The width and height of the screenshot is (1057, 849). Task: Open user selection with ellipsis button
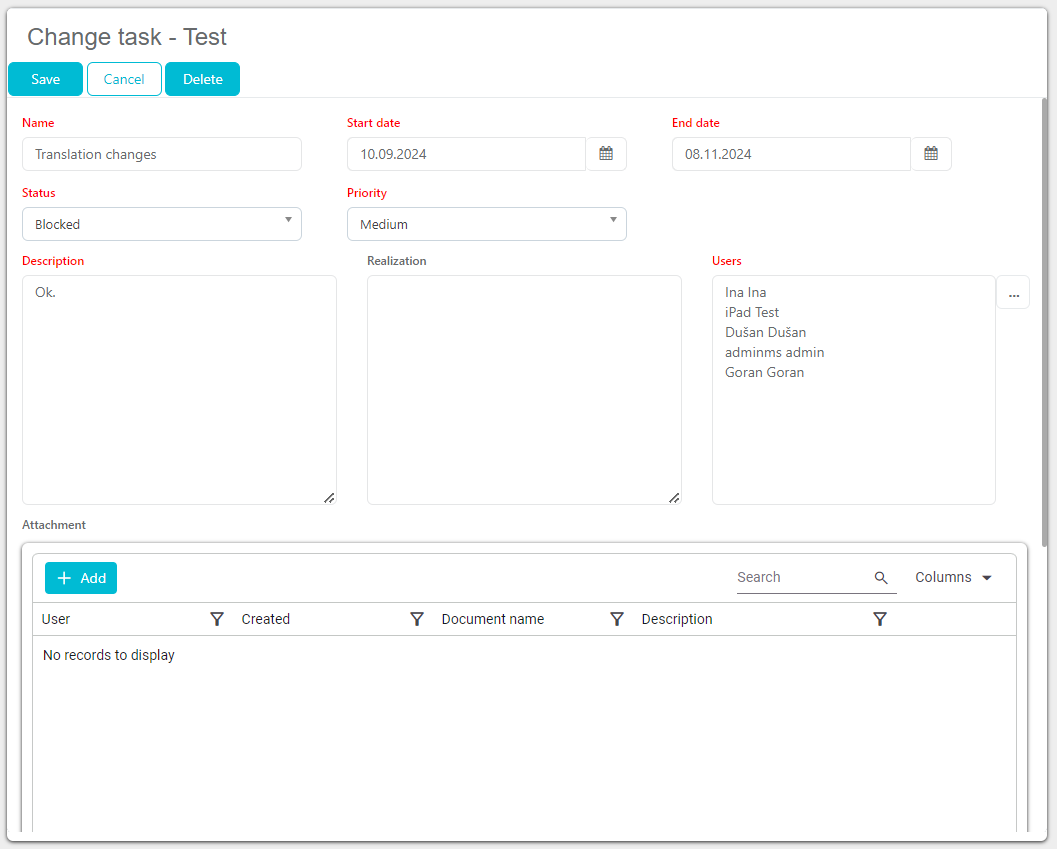[1013, 293]
